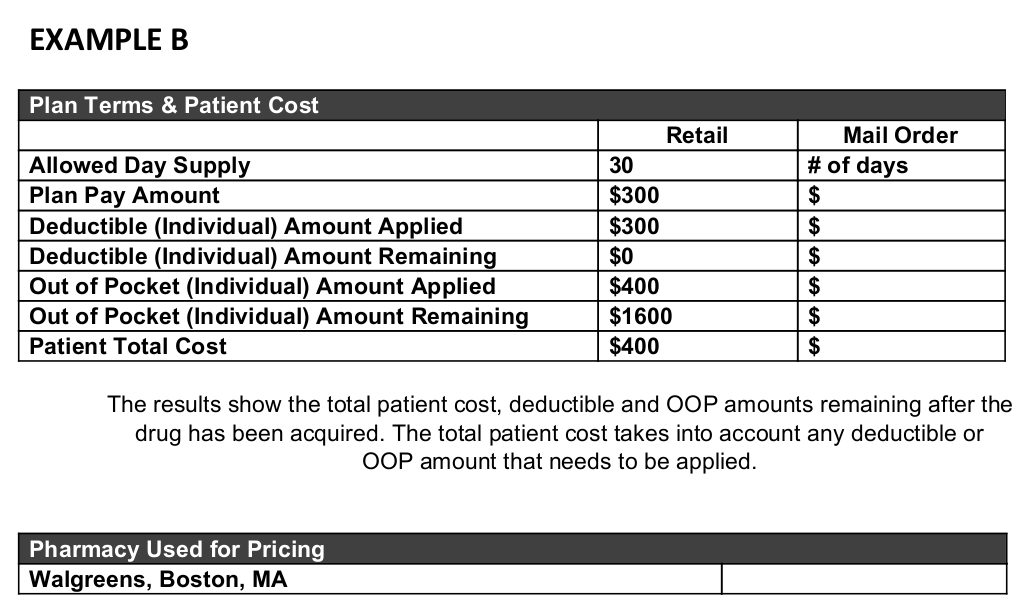Screen dimensions: 1026x612
Task: Click the retail day supply value 30
Action: pyautogui.click(x=621, y=166)
